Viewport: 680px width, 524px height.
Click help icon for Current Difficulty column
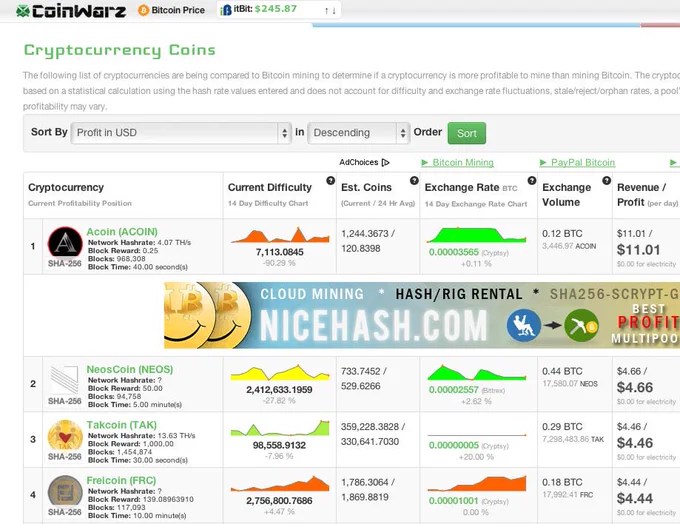330,180
